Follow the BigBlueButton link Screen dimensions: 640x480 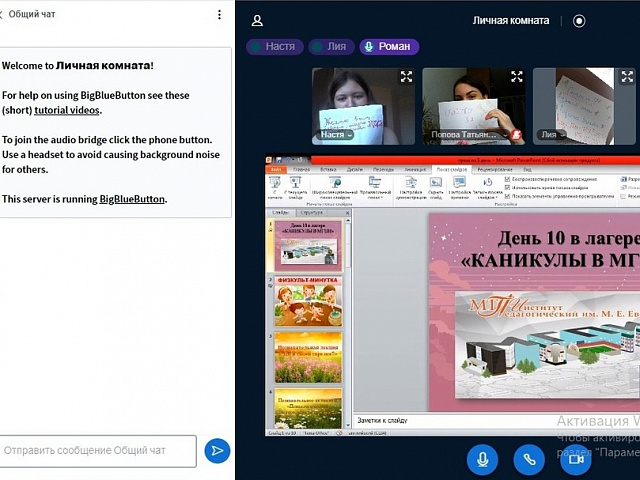pyautogui.click(x=132, y=199)
